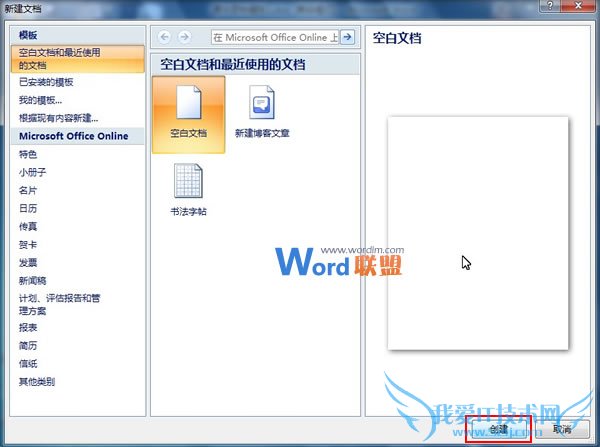Image resolution: width=600 pixels, height=447 pixels.
Task: Select 空白文档和最近使用的文档 in sidebar
Action: pos(78,59)
